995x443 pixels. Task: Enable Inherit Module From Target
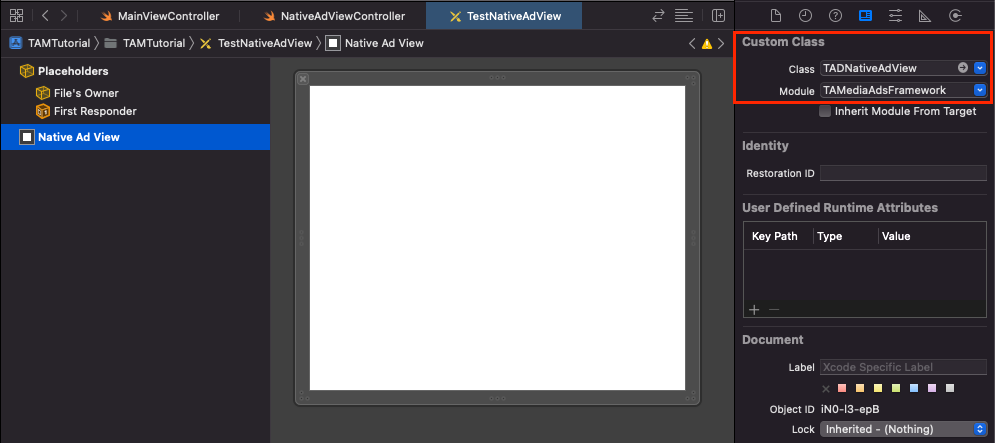coord(825,111)
